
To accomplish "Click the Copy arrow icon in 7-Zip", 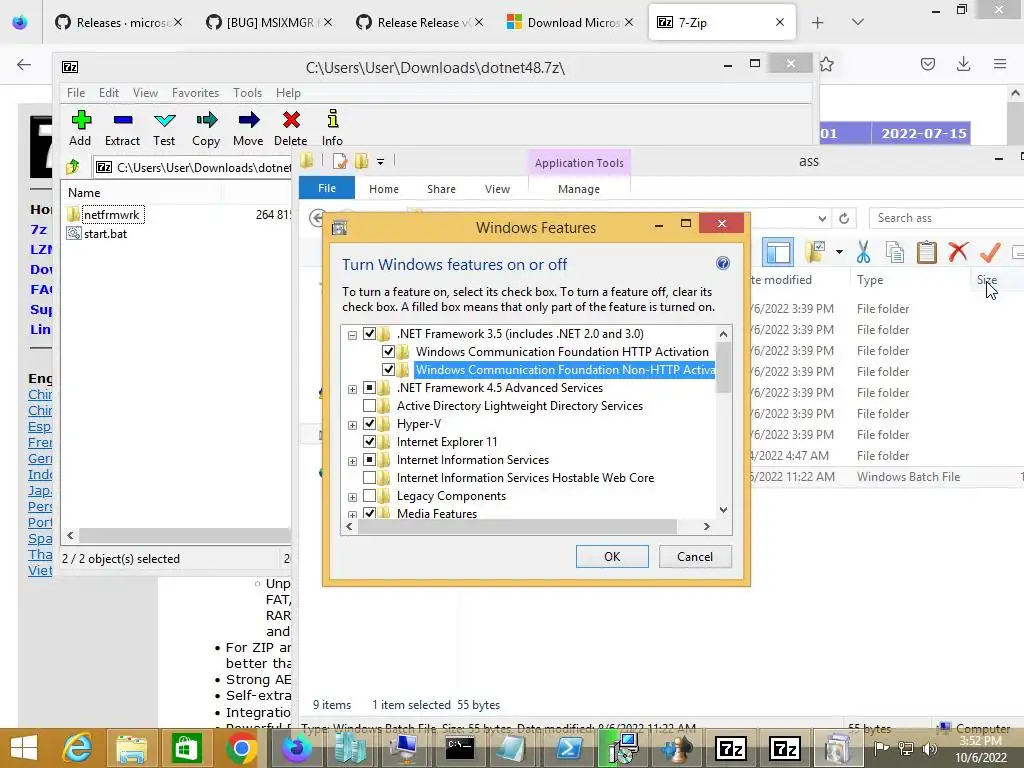I will [x=206, y=120].
